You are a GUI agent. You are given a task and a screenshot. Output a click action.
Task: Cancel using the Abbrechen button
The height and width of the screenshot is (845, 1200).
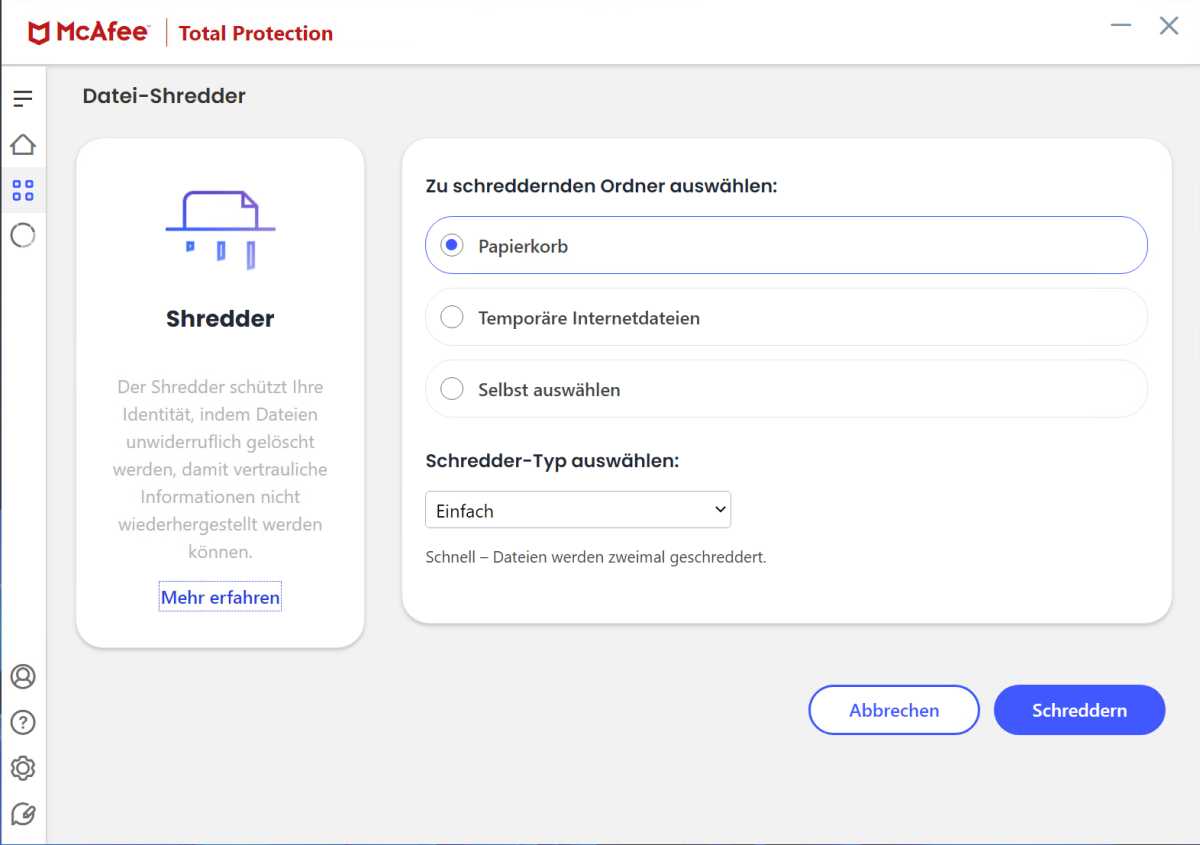893,710
